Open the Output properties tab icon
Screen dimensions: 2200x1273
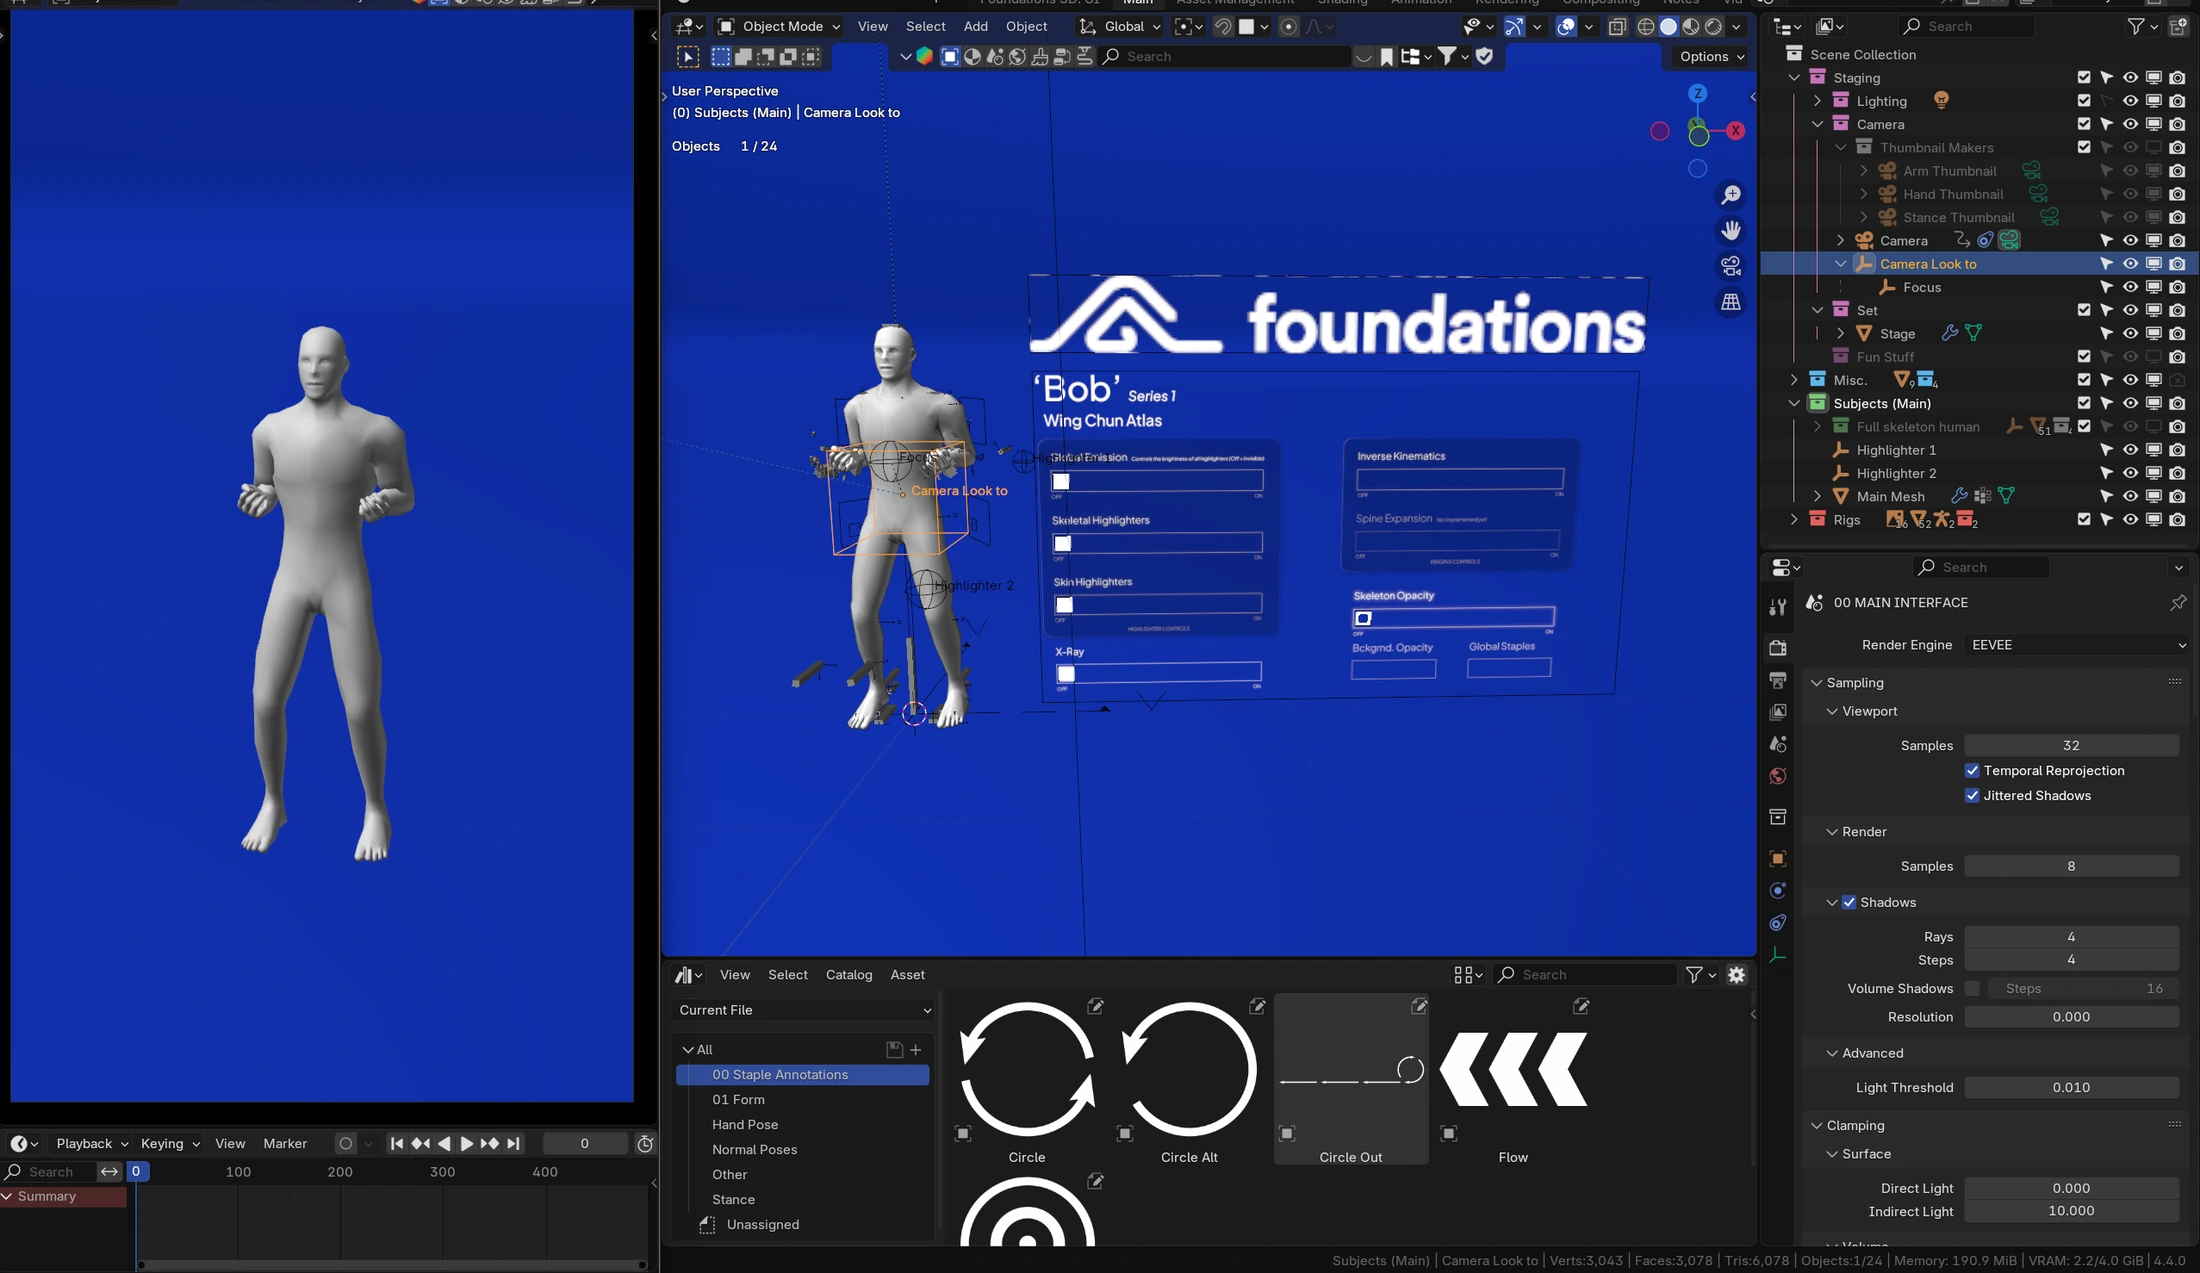point(1778,680)
